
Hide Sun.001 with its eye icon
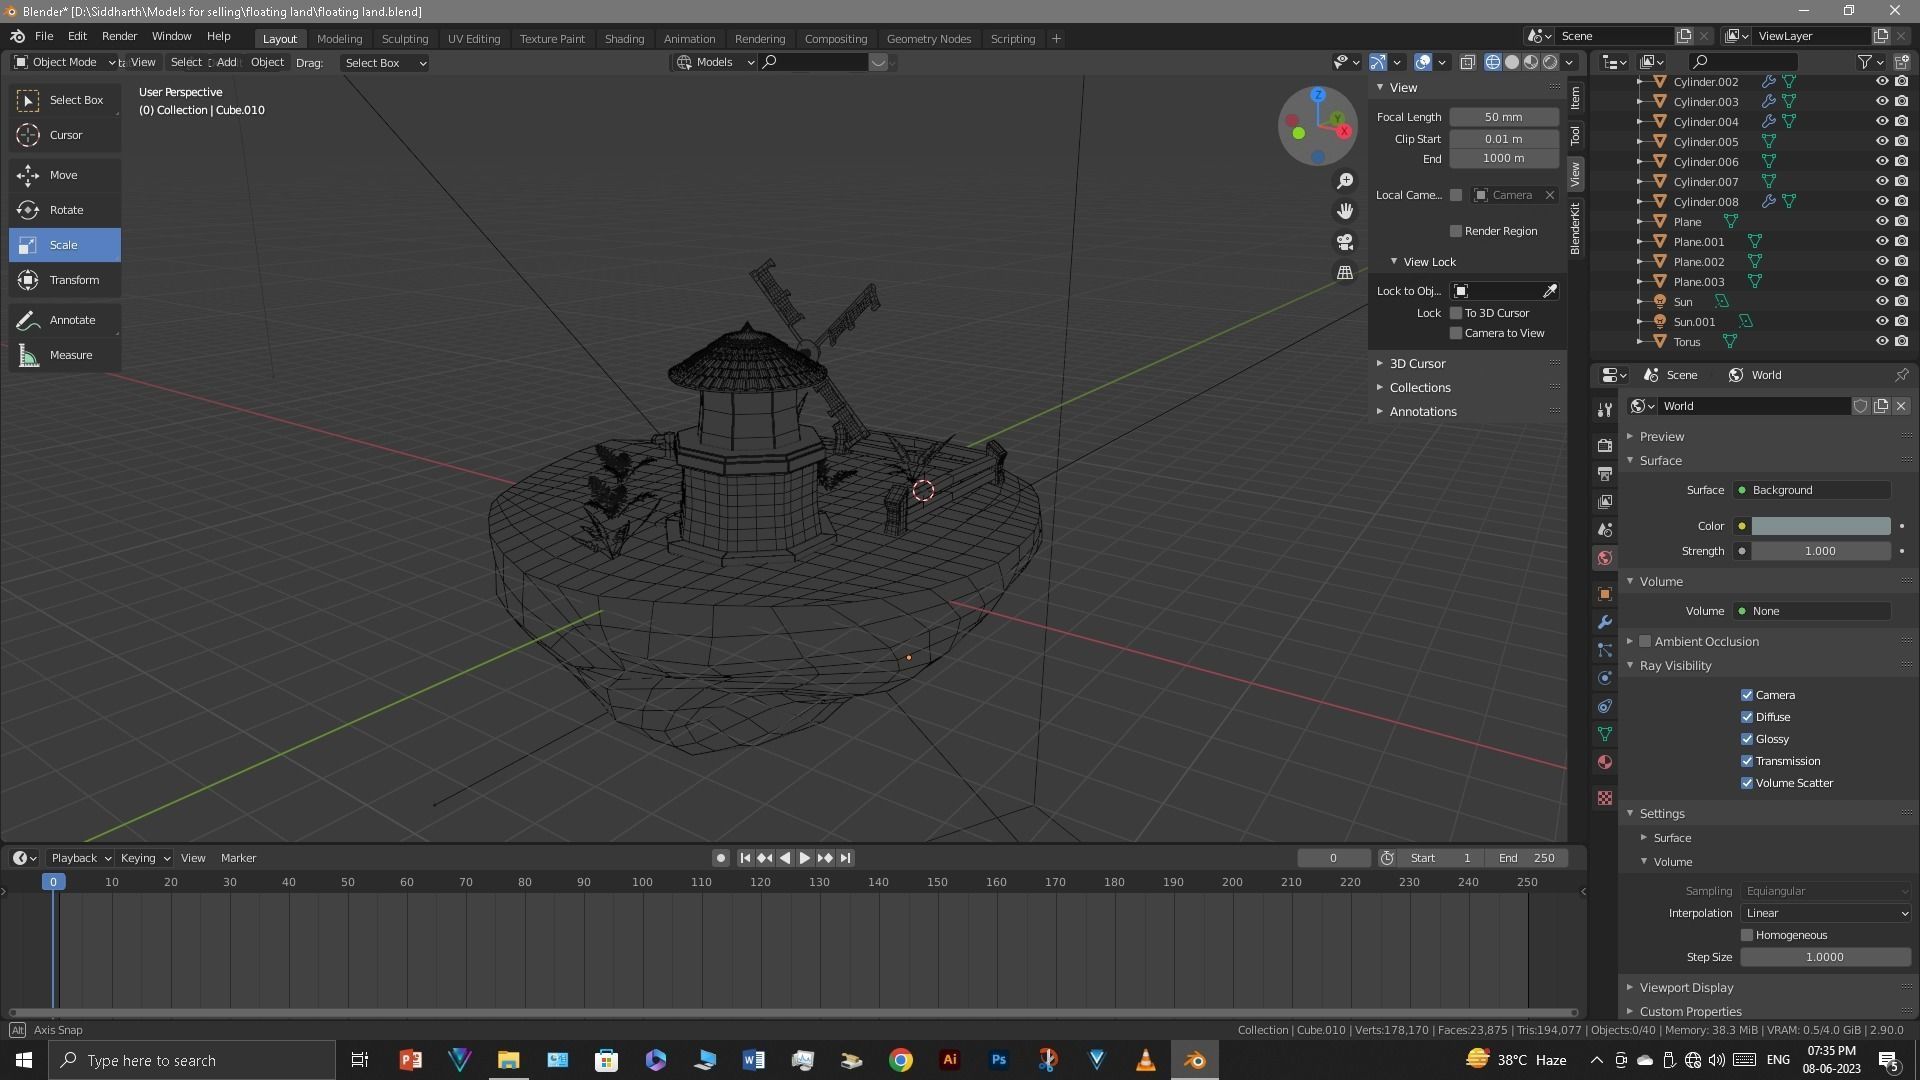1881,321
